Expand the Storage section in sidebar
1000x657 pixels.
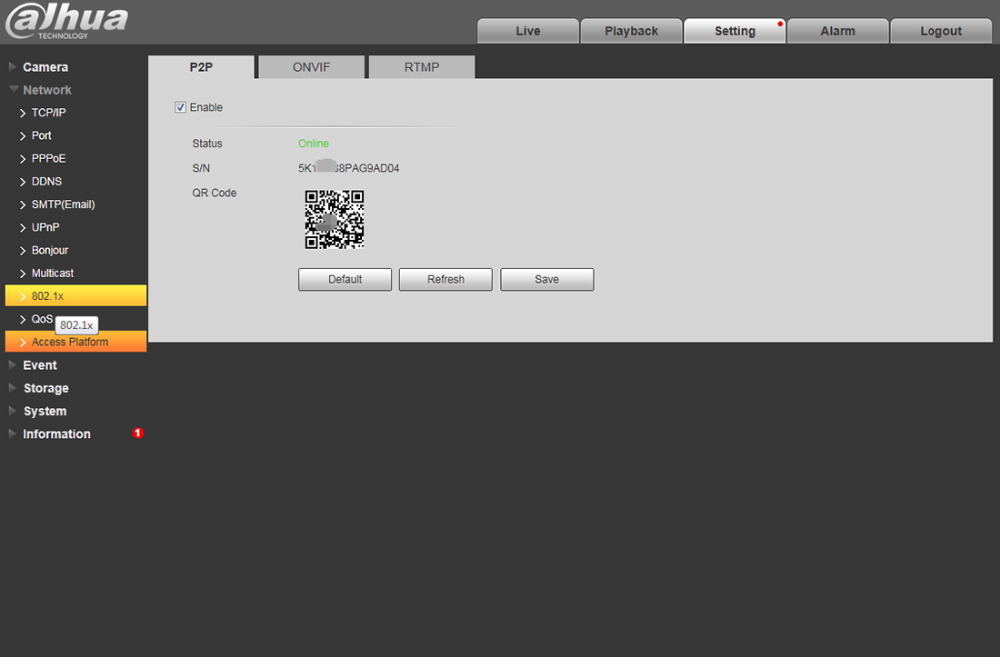46,388
